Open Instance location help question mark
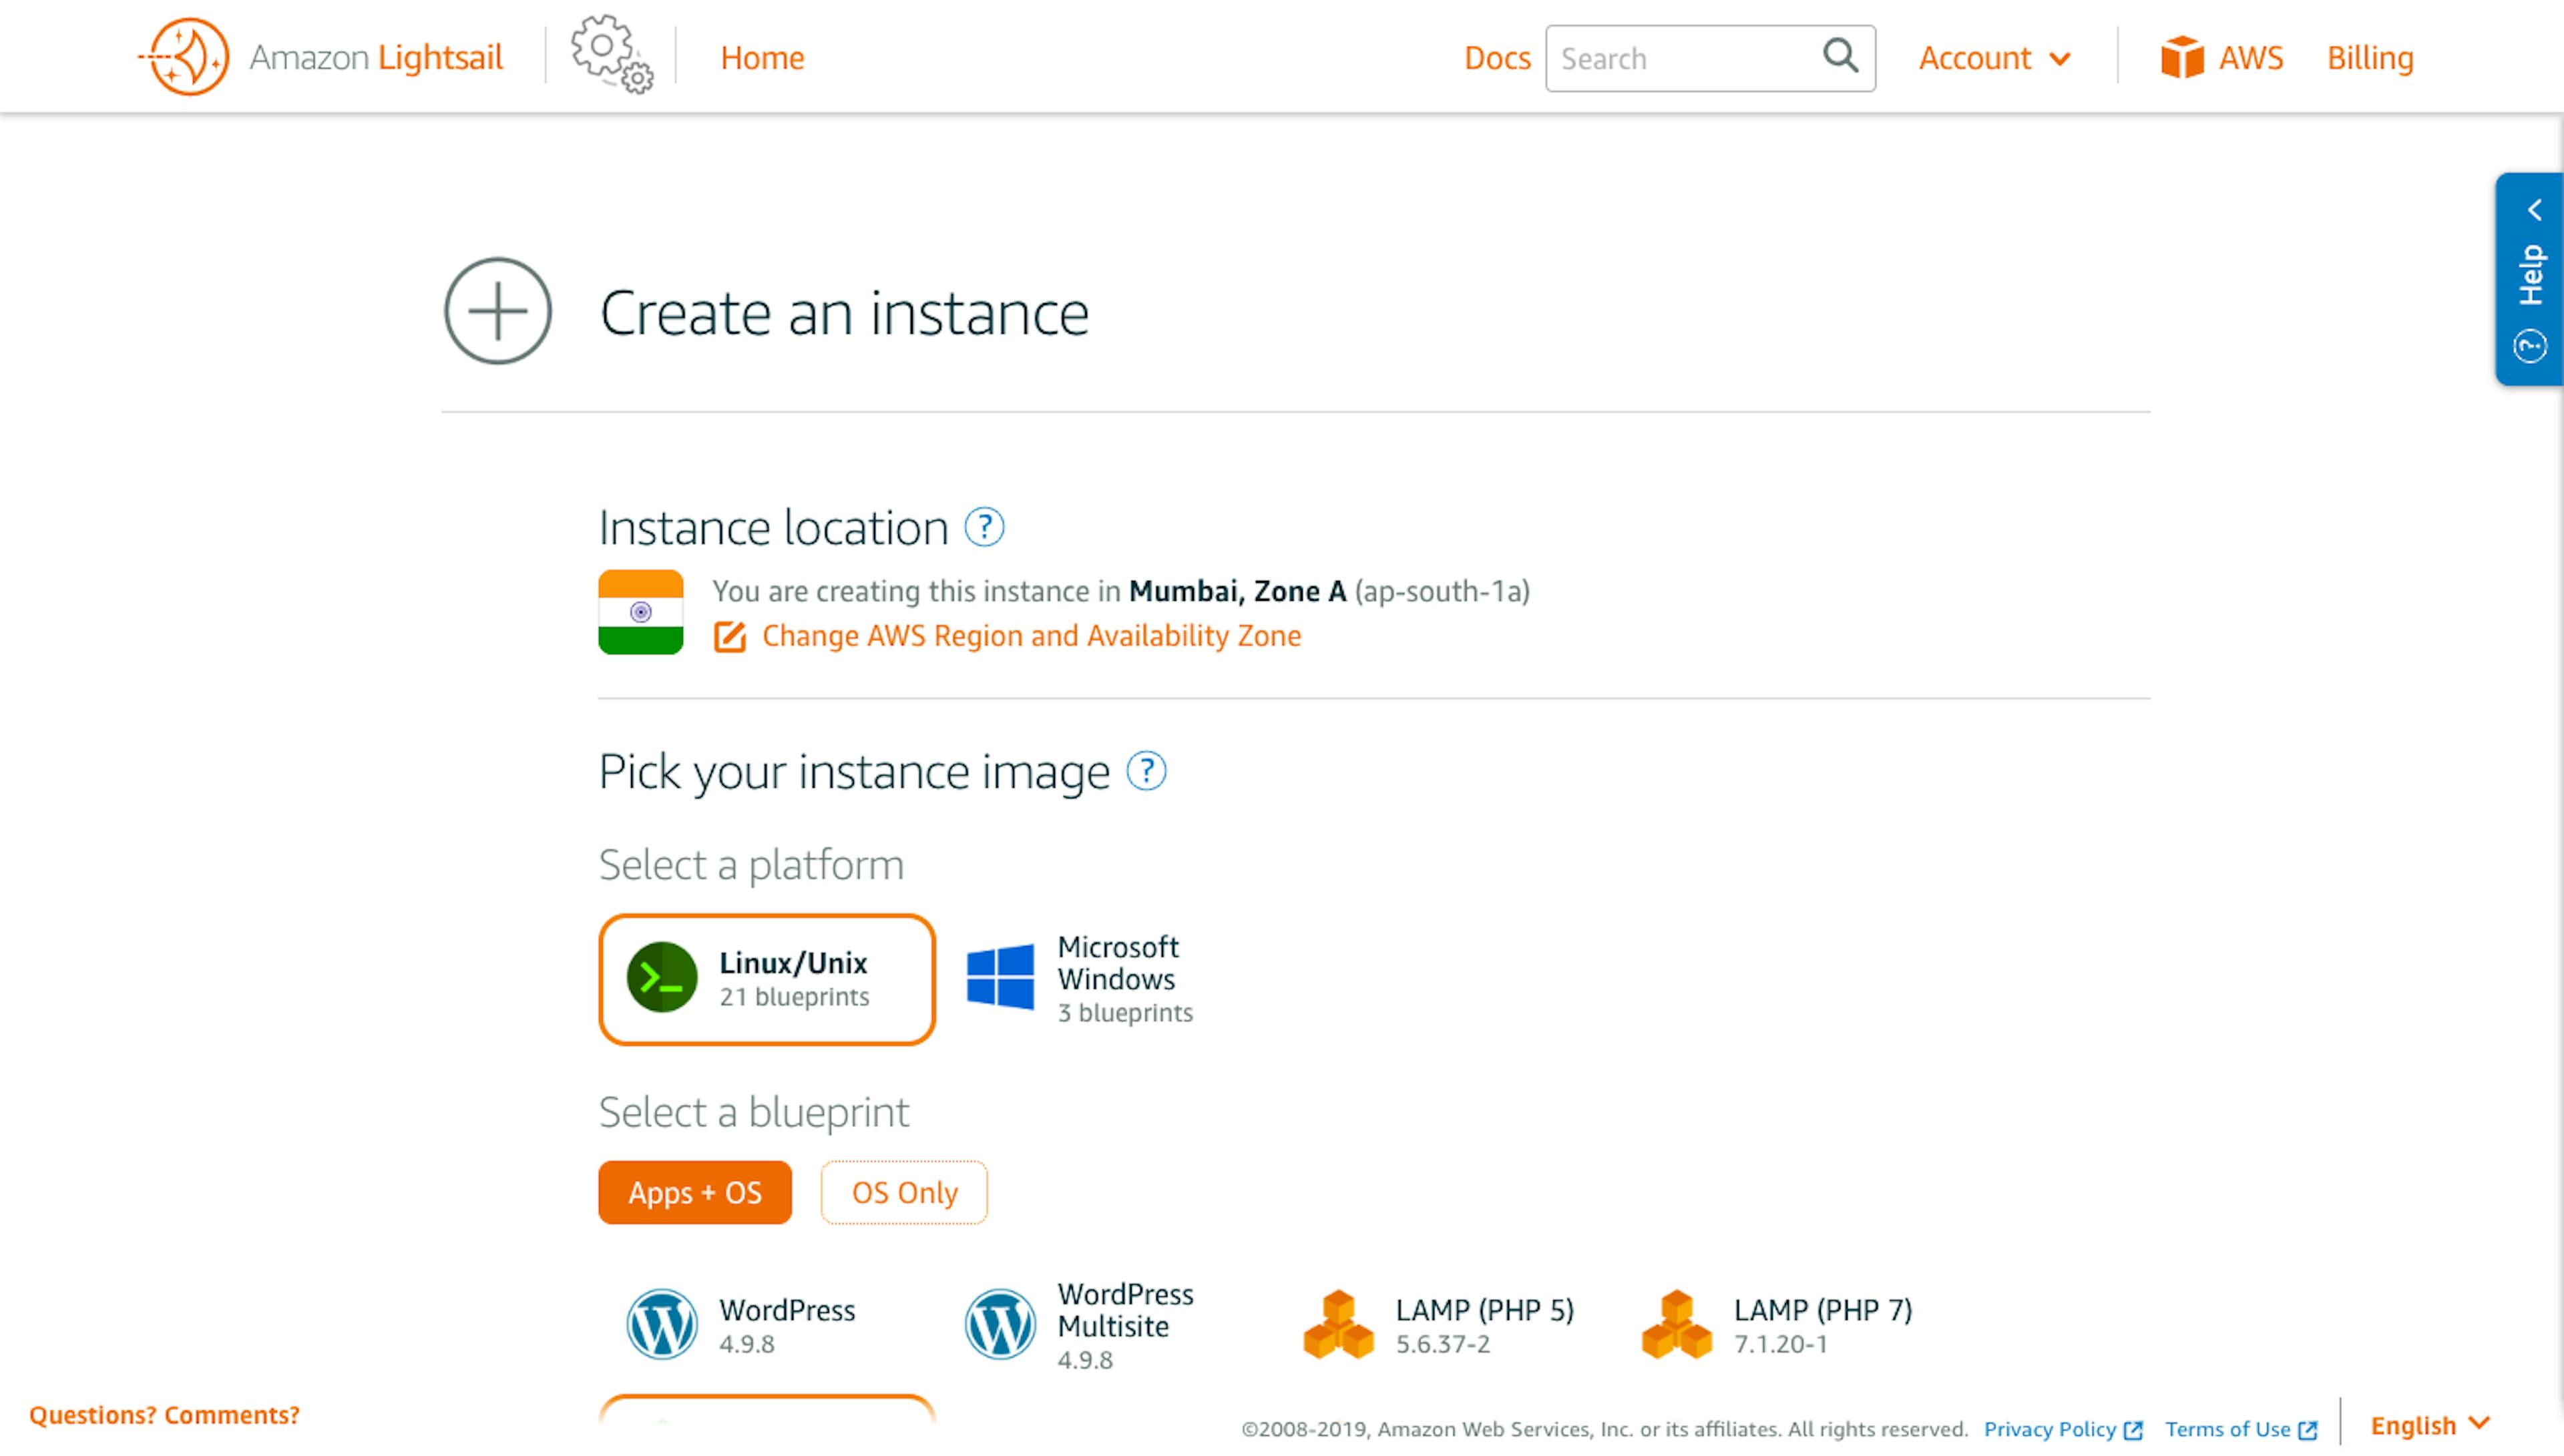The image size is (2564, 1456). [x=984, y=527]
